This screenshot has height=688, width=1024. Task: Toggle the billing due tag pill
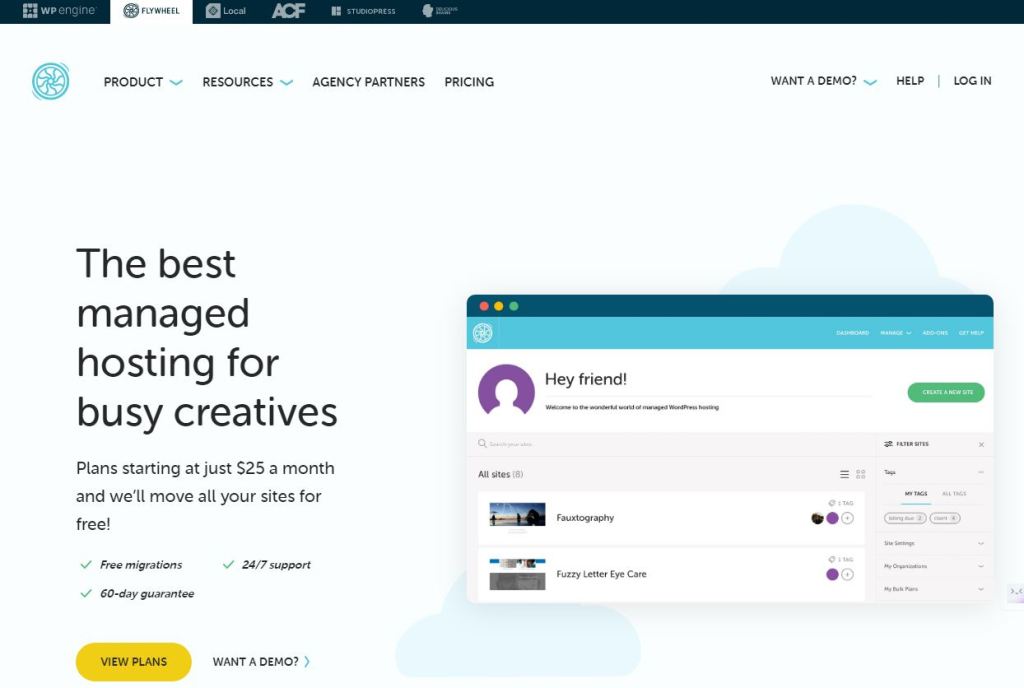[905, 518]
